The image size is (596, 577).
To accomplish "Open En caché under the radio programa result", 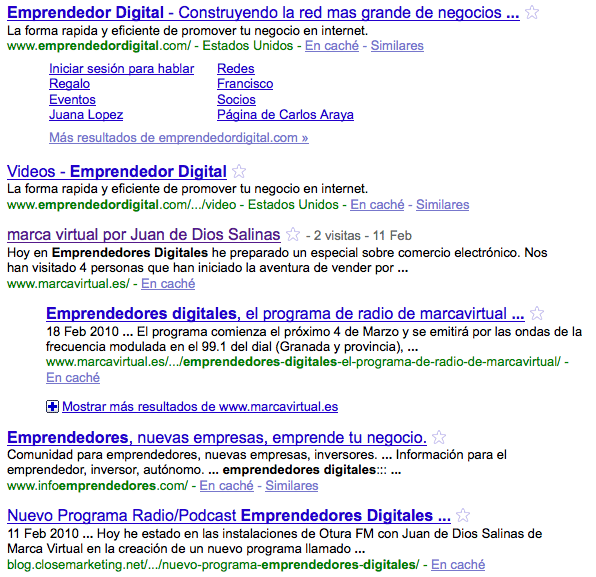I will (73, 377).
